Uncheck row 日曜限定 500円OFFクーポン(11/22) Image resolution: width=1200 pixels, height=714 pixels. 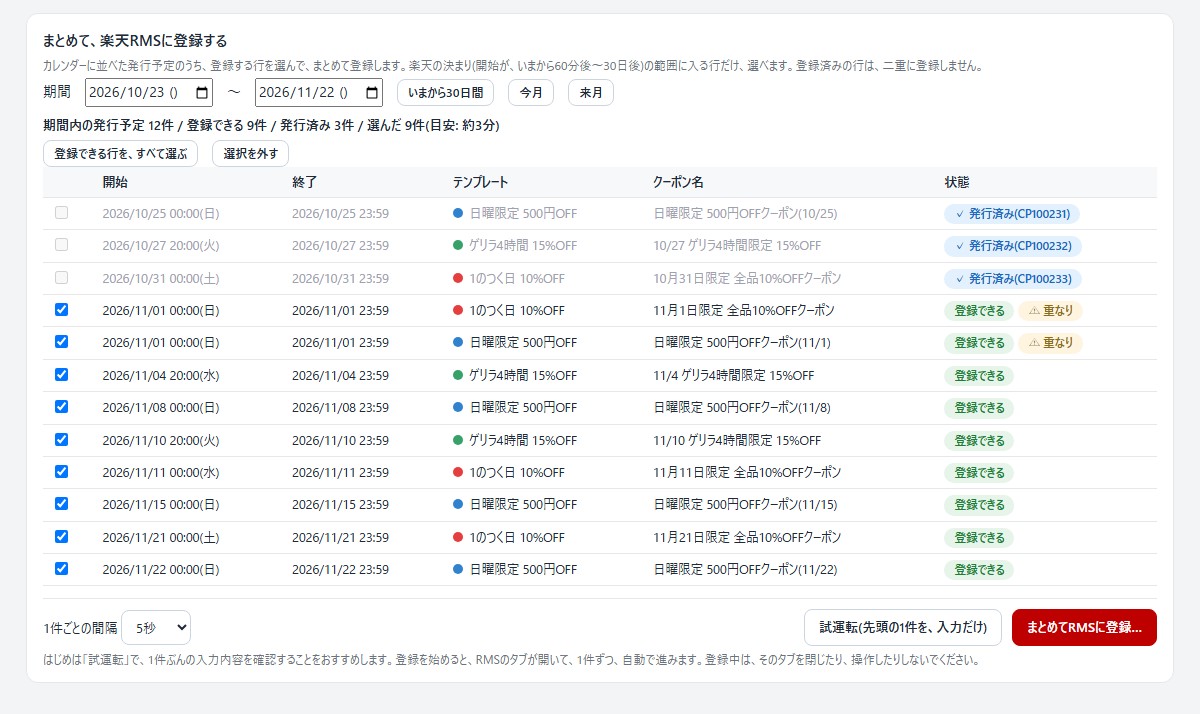point(62,569)
